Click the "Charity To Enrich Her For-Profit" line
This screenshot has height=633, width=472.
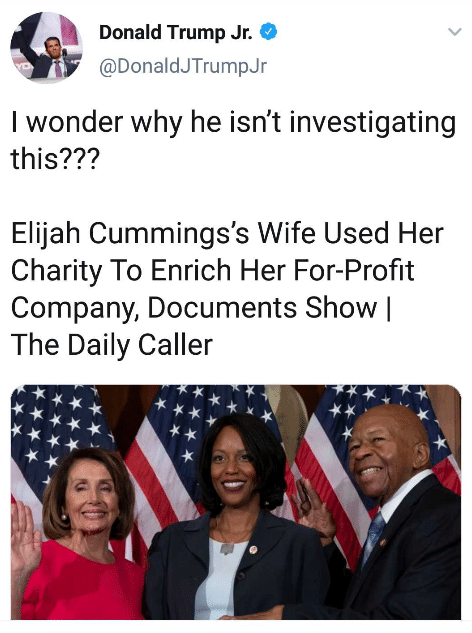pyautogui.click(x=212, y=271)
